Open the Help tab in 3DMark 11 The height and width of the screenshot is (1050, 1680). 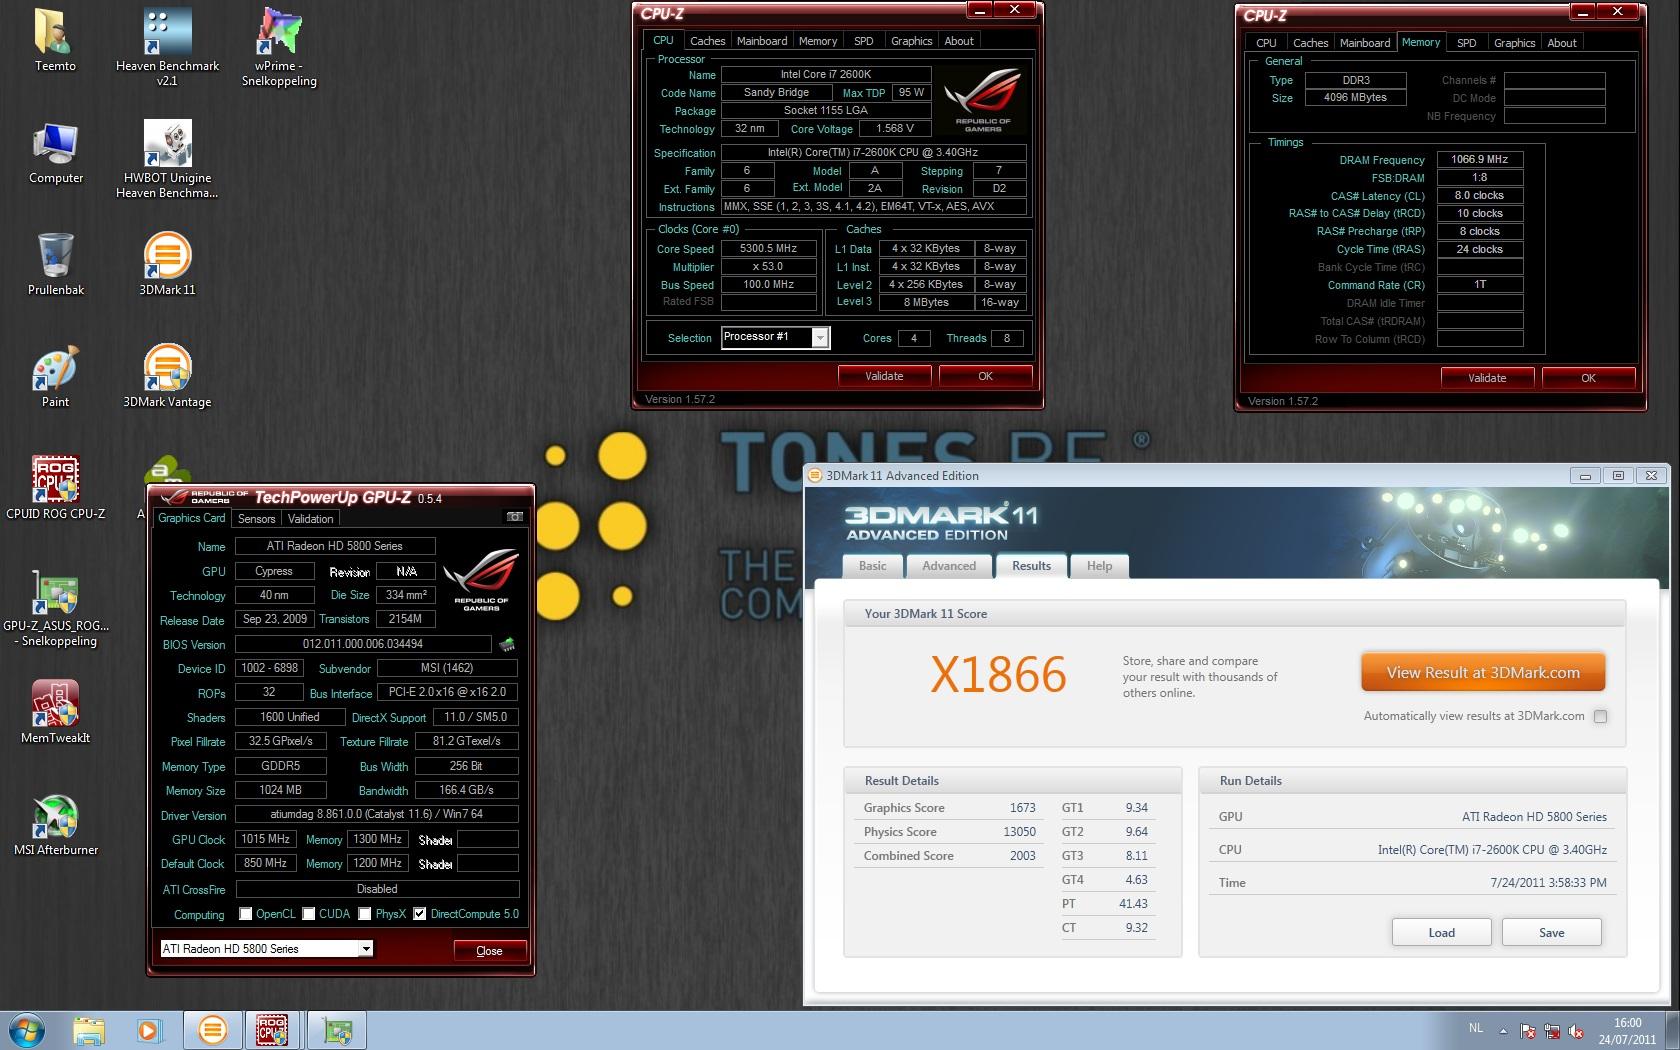[1099, 566]
